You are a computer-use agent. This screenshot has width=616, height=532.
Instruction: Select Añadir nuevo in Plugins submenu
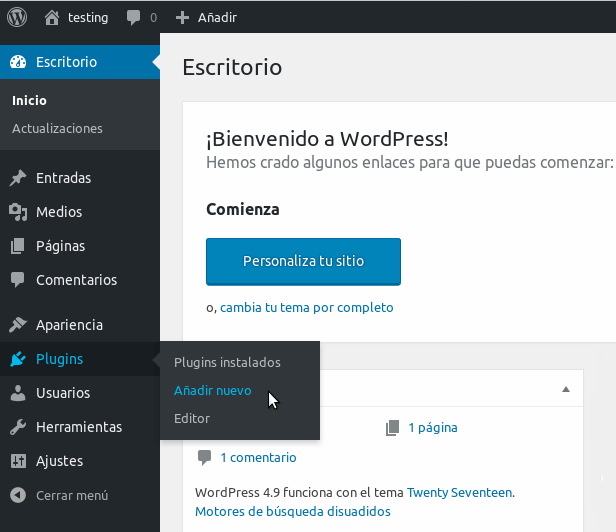[x=212, y=390]
